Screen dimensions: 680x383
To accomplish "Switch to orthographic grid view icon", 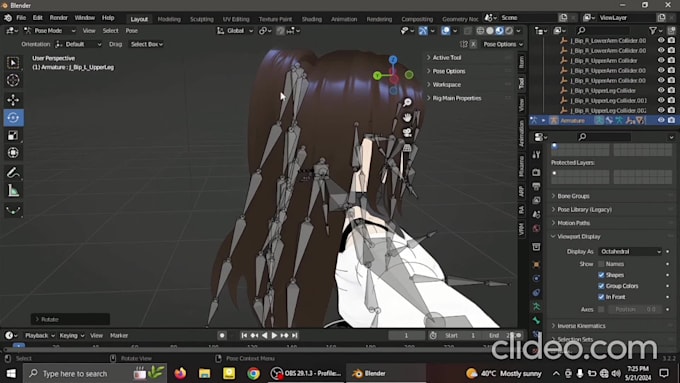I will (x=407, y=148).
